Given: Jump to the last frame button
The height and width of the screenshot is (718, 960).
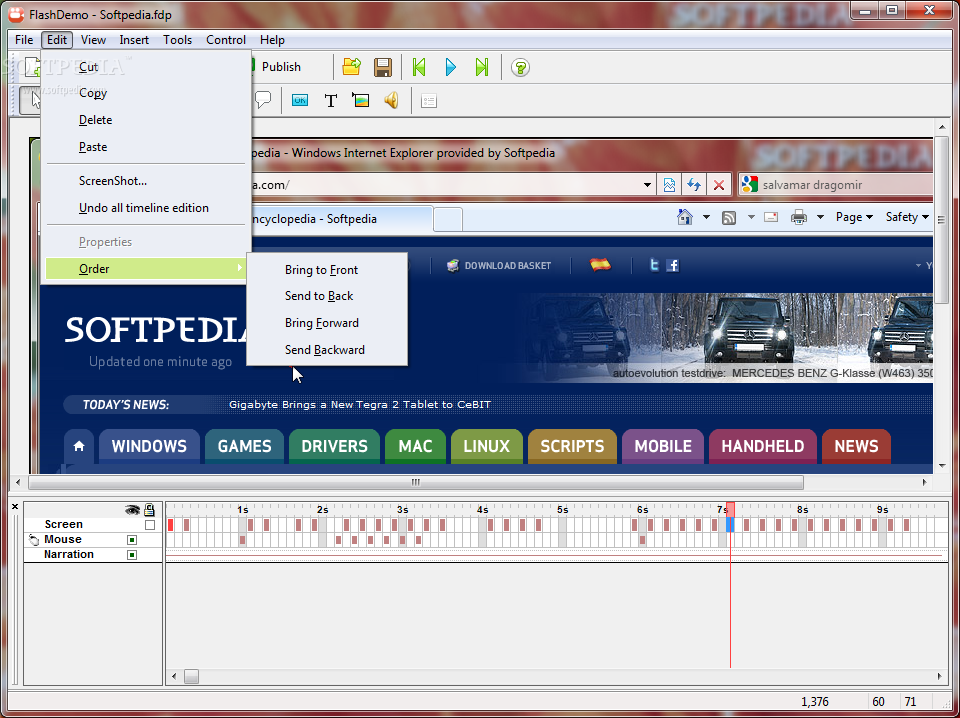Looking at the screenshot, I should coord(482,67).
